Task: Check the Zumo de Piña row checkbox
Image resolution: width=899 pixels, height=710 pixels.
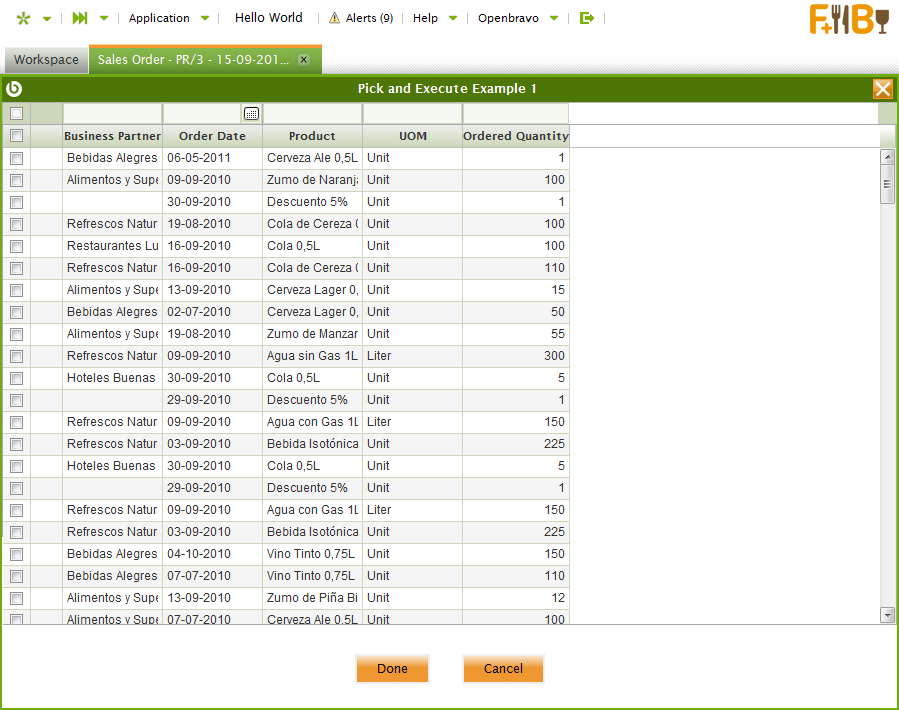Action: click(17, 598)
